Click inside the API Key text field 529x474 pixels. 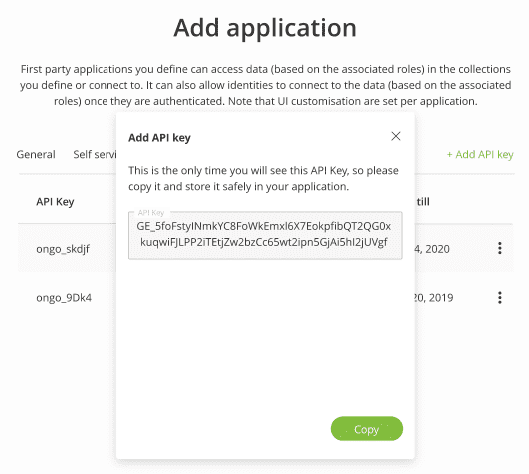pyautogui.click(x=265, y=235)
